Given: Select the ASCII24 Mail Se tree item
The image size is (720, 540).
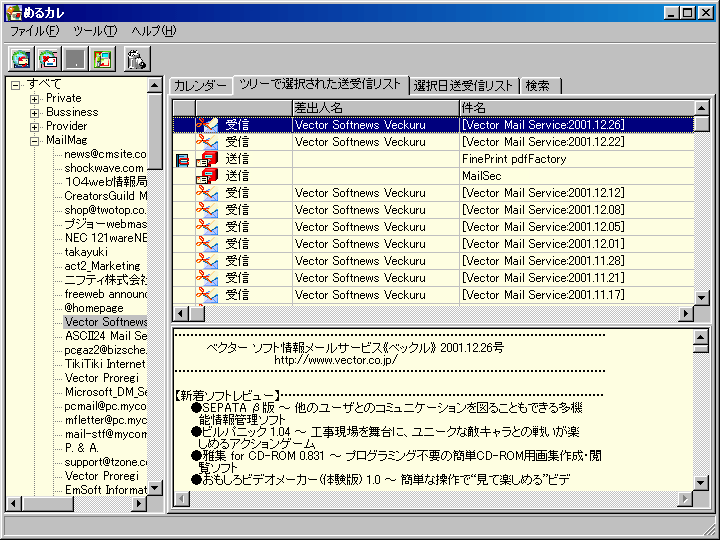Looking at the screenshot, I should 106,336.
